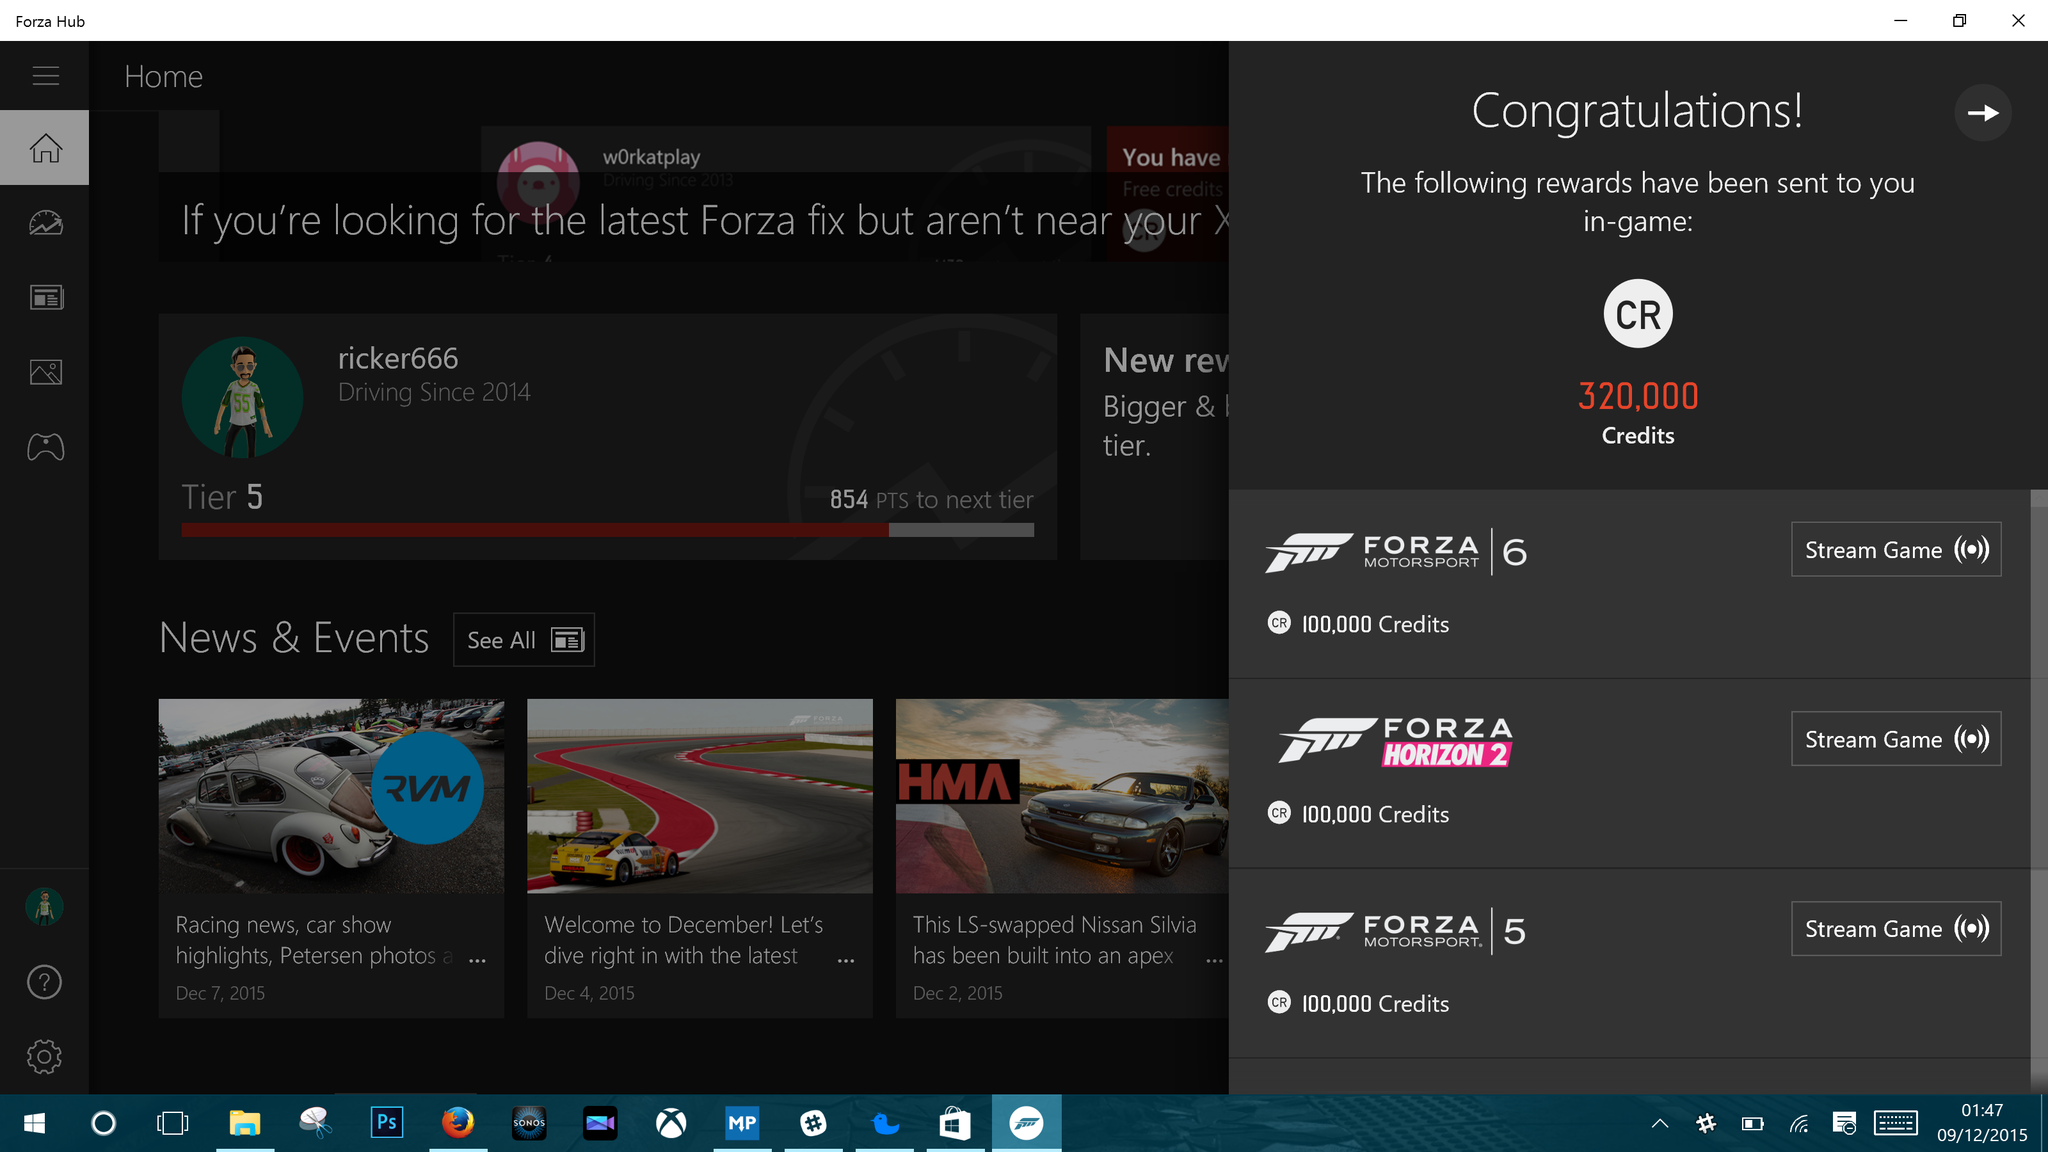Select the Home sidebar icon
This screenshot has width=2048, height=1152.
pyautogui.click(x=45, y=148)
